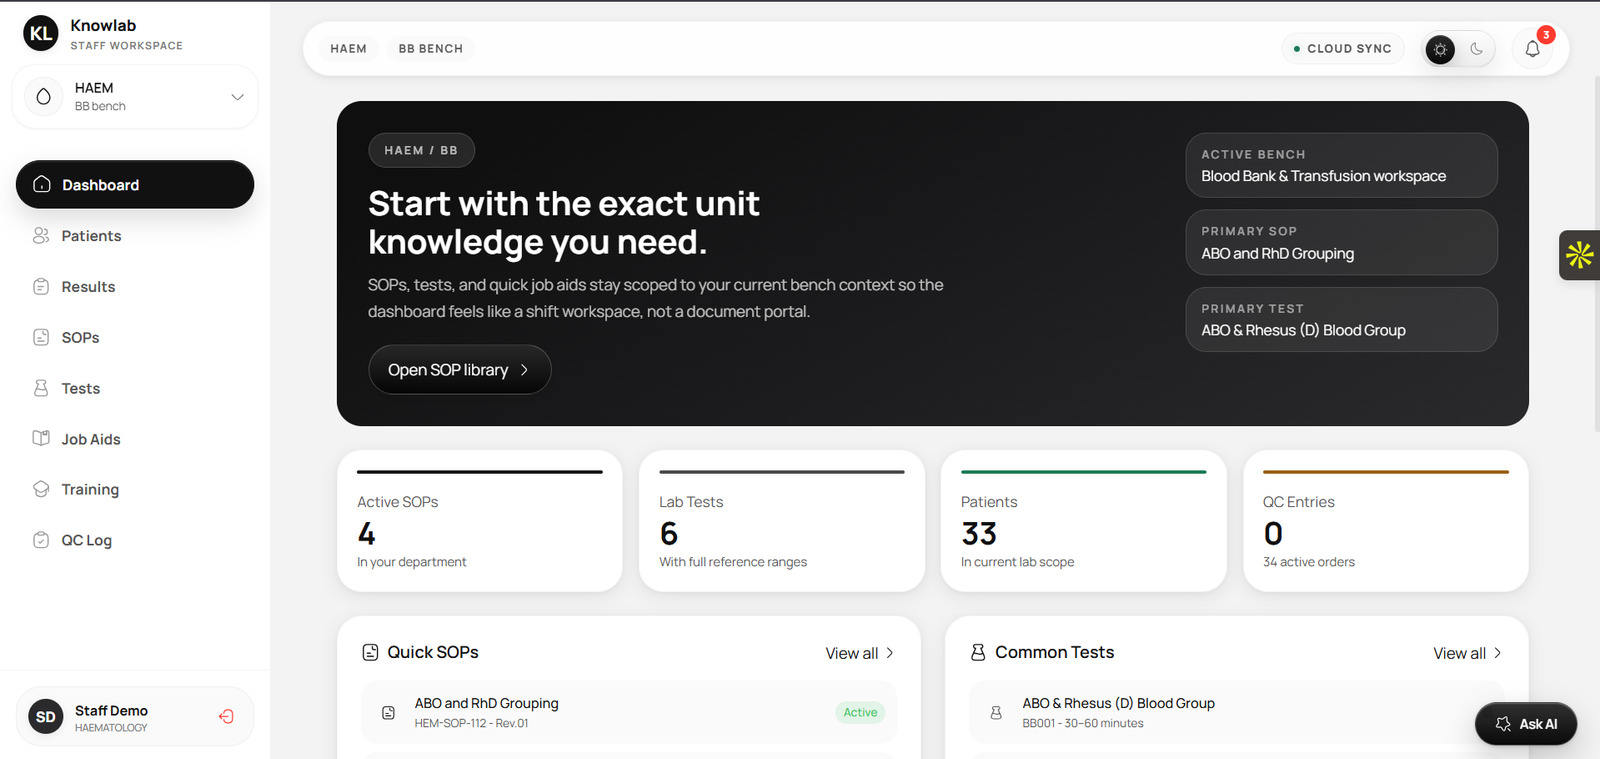The image size is (1600, 759).
Task: Expand the HAEM BB bench dropdown chevron
Action: pyautogui.click(x=237, y=97)
